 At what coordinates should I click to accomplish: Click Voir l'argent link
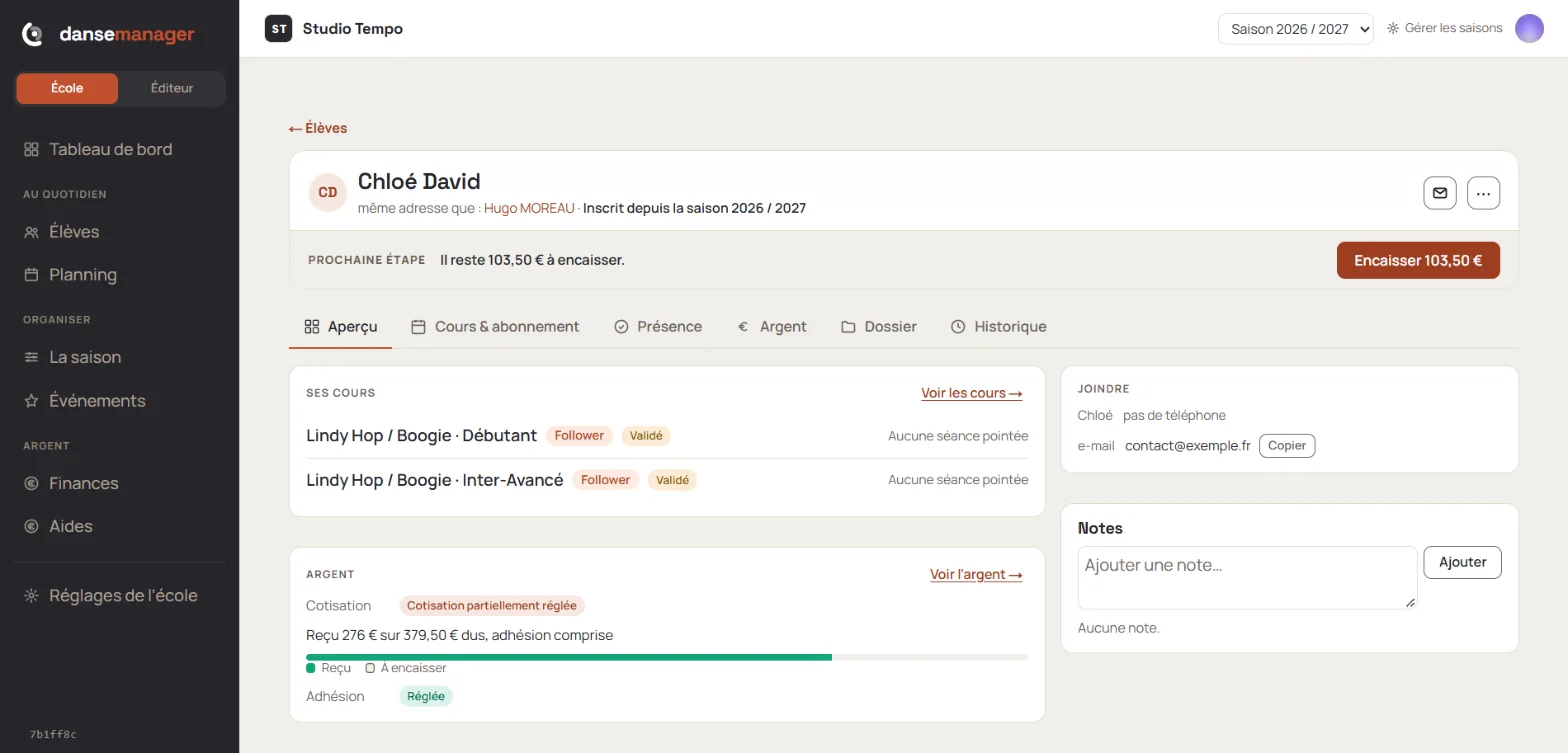click(x=976, y=574)
